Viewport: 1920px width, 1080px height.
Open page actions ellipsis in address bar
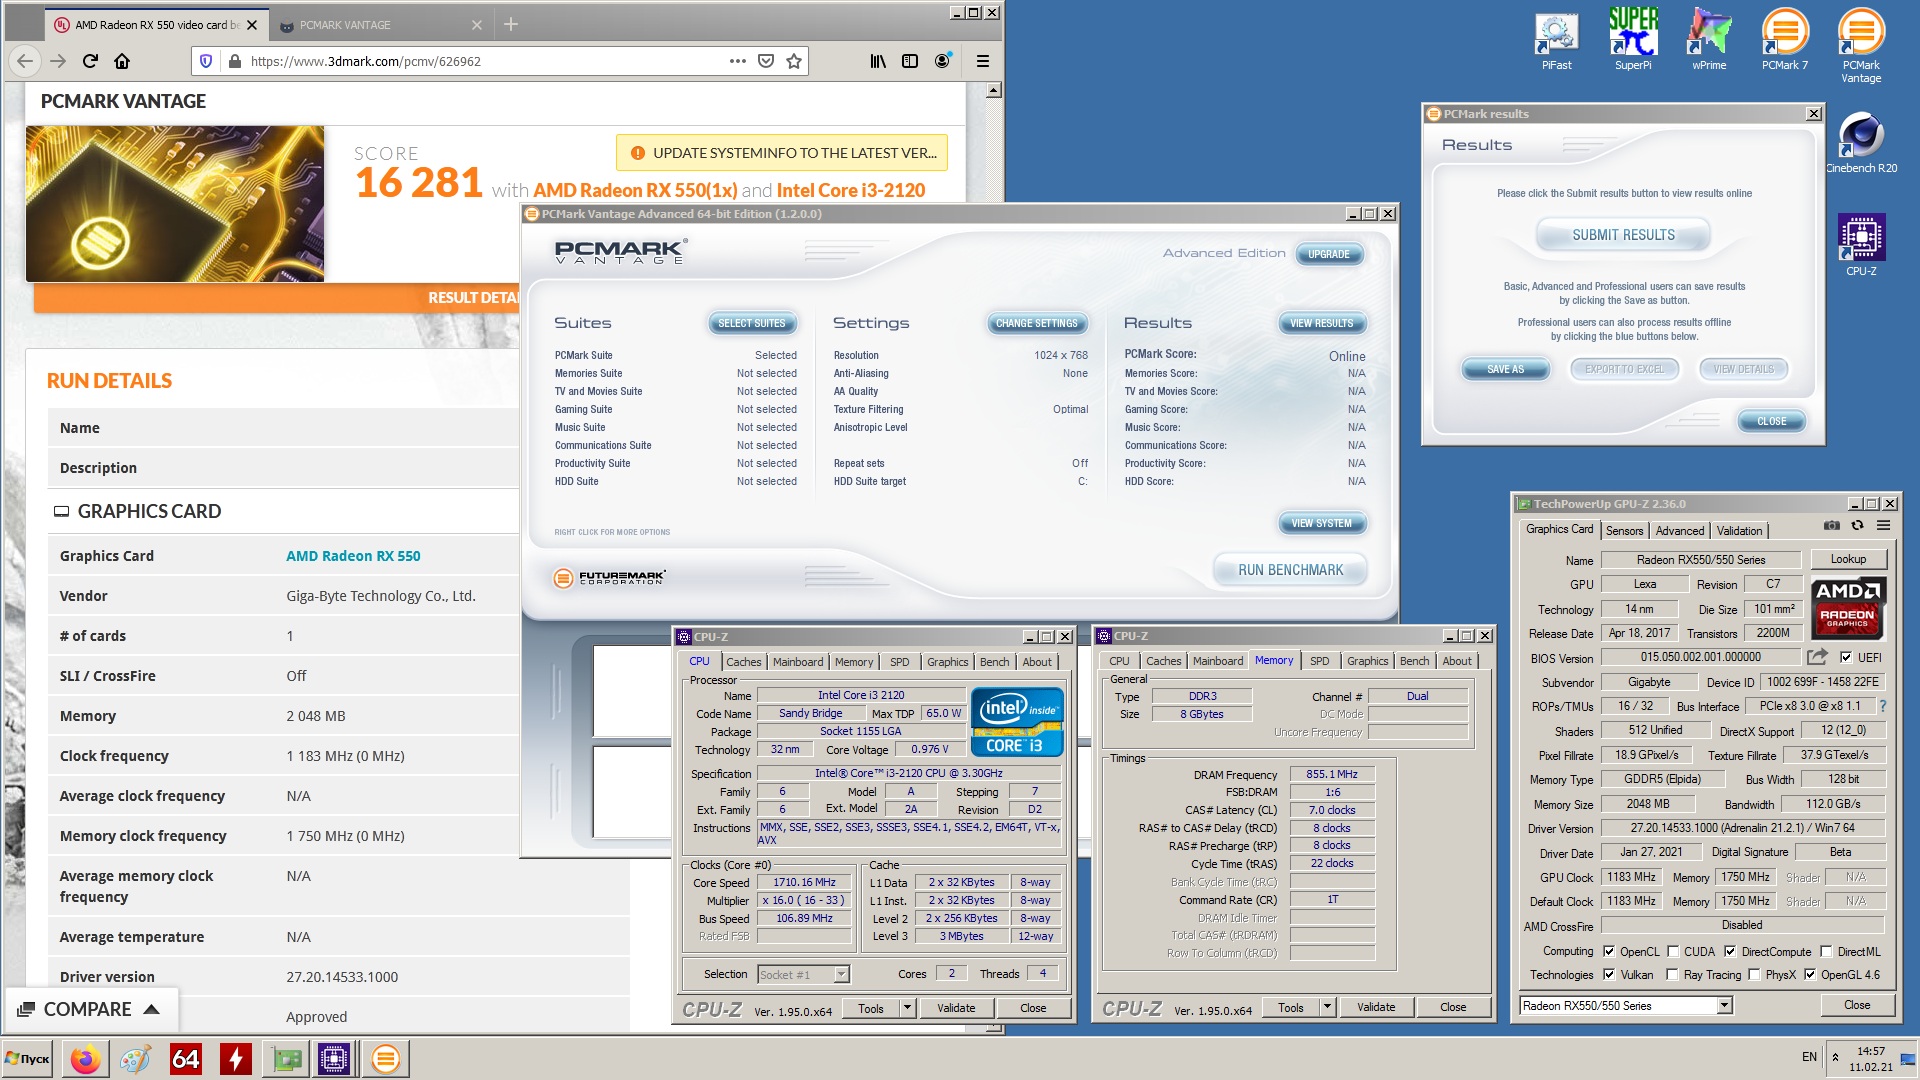(x=738, y=61)
